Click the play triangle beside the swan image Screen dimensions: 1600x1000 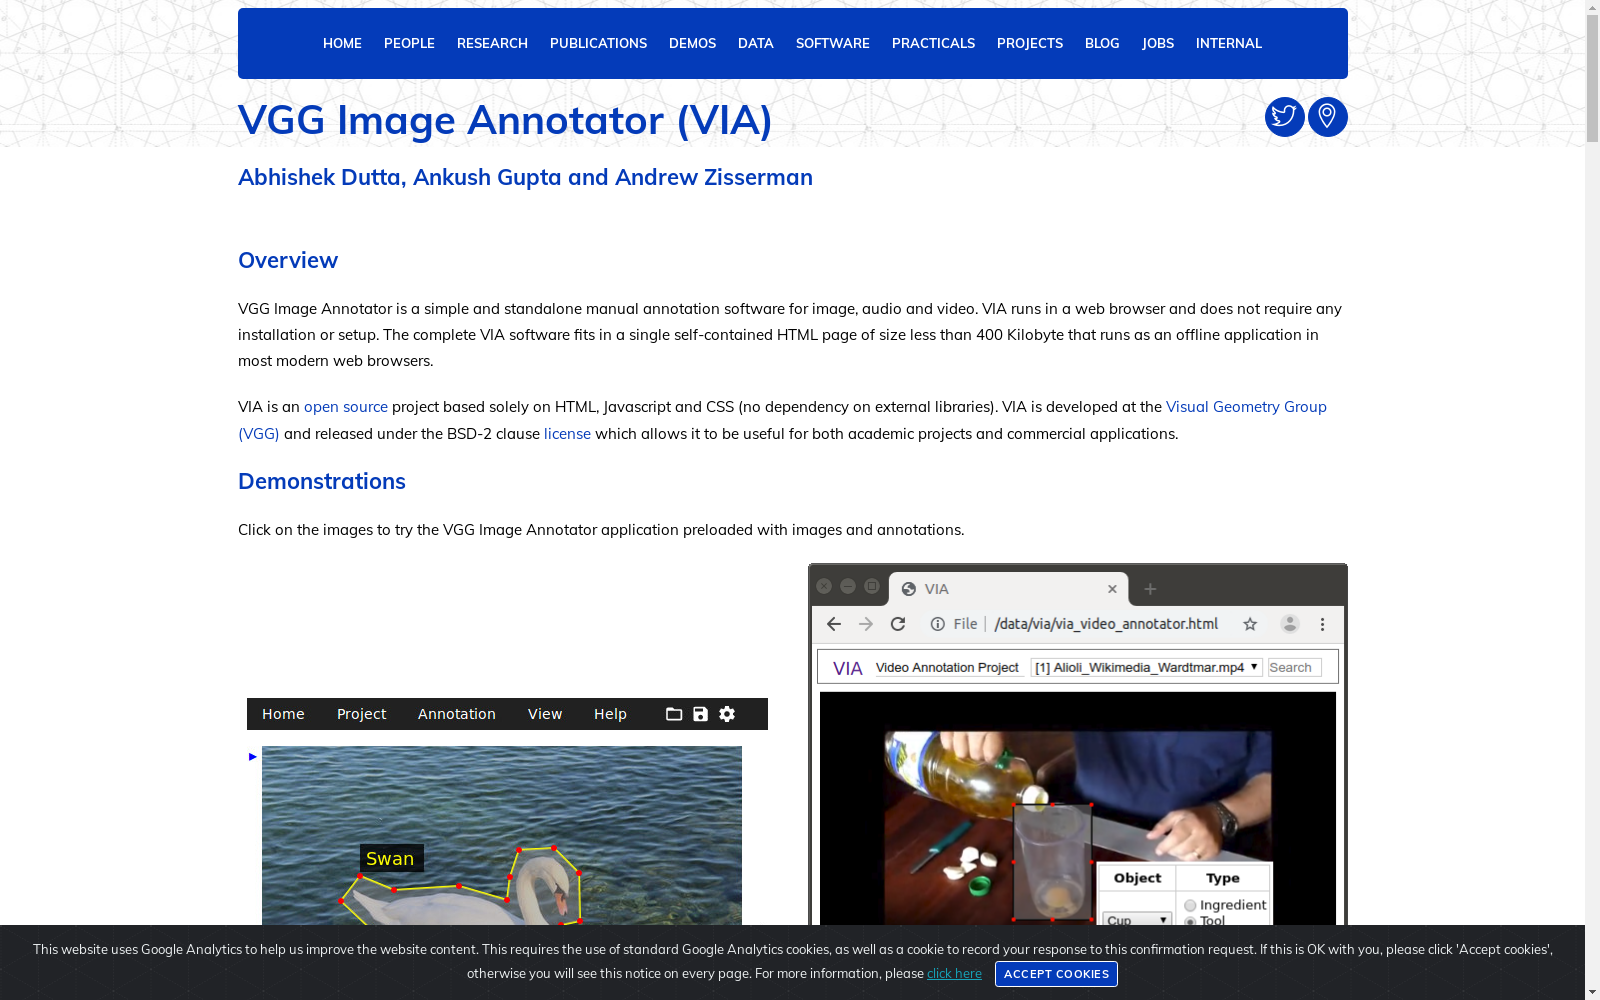tap(252, 757)
